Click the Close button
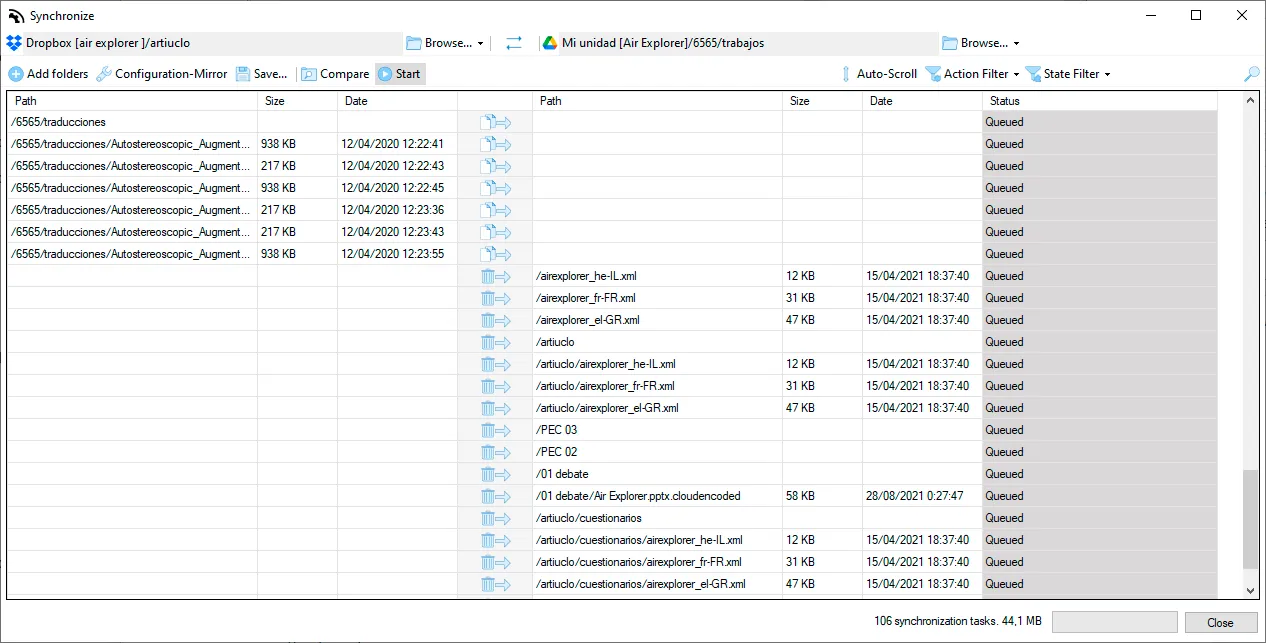Image resolution: width=1266 pixels, height=643 pixels. [1221, 622]
